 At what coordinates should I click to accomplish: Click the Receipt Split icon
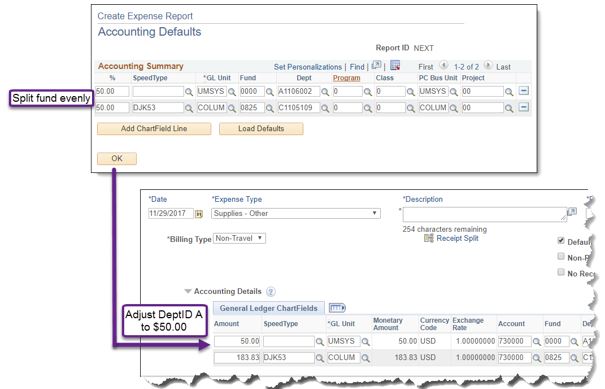pos(429,238)
